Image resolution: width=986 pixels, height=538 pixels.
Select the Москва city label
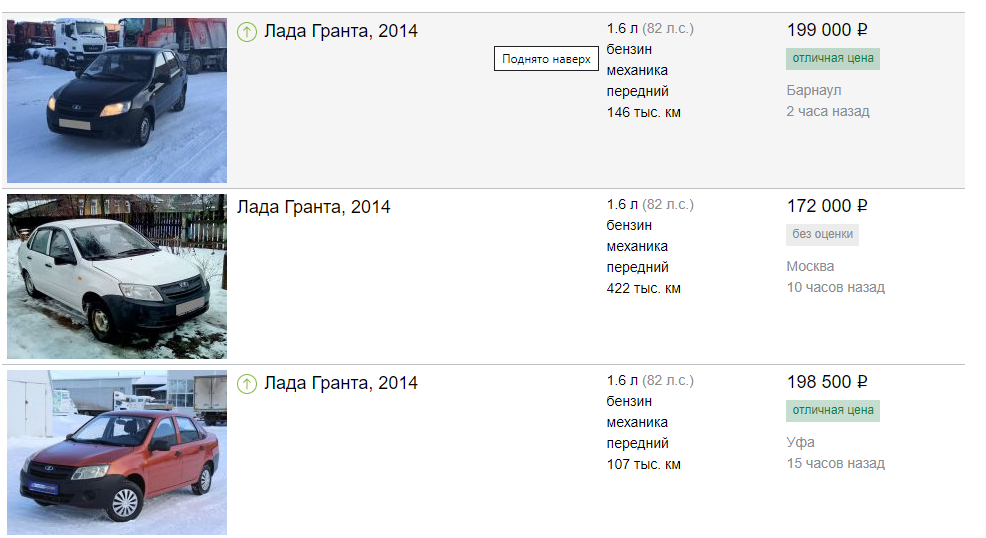[x=810, y=267]
